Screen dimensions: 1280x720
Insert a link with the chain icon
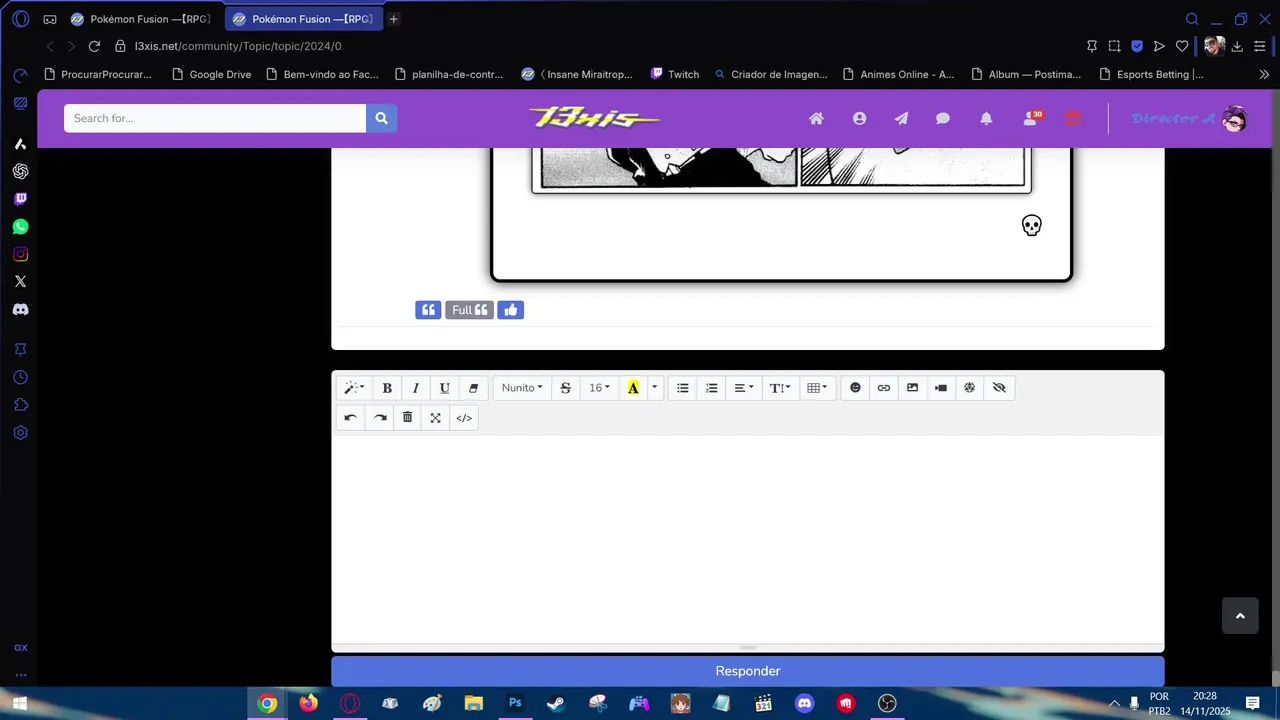884,388
